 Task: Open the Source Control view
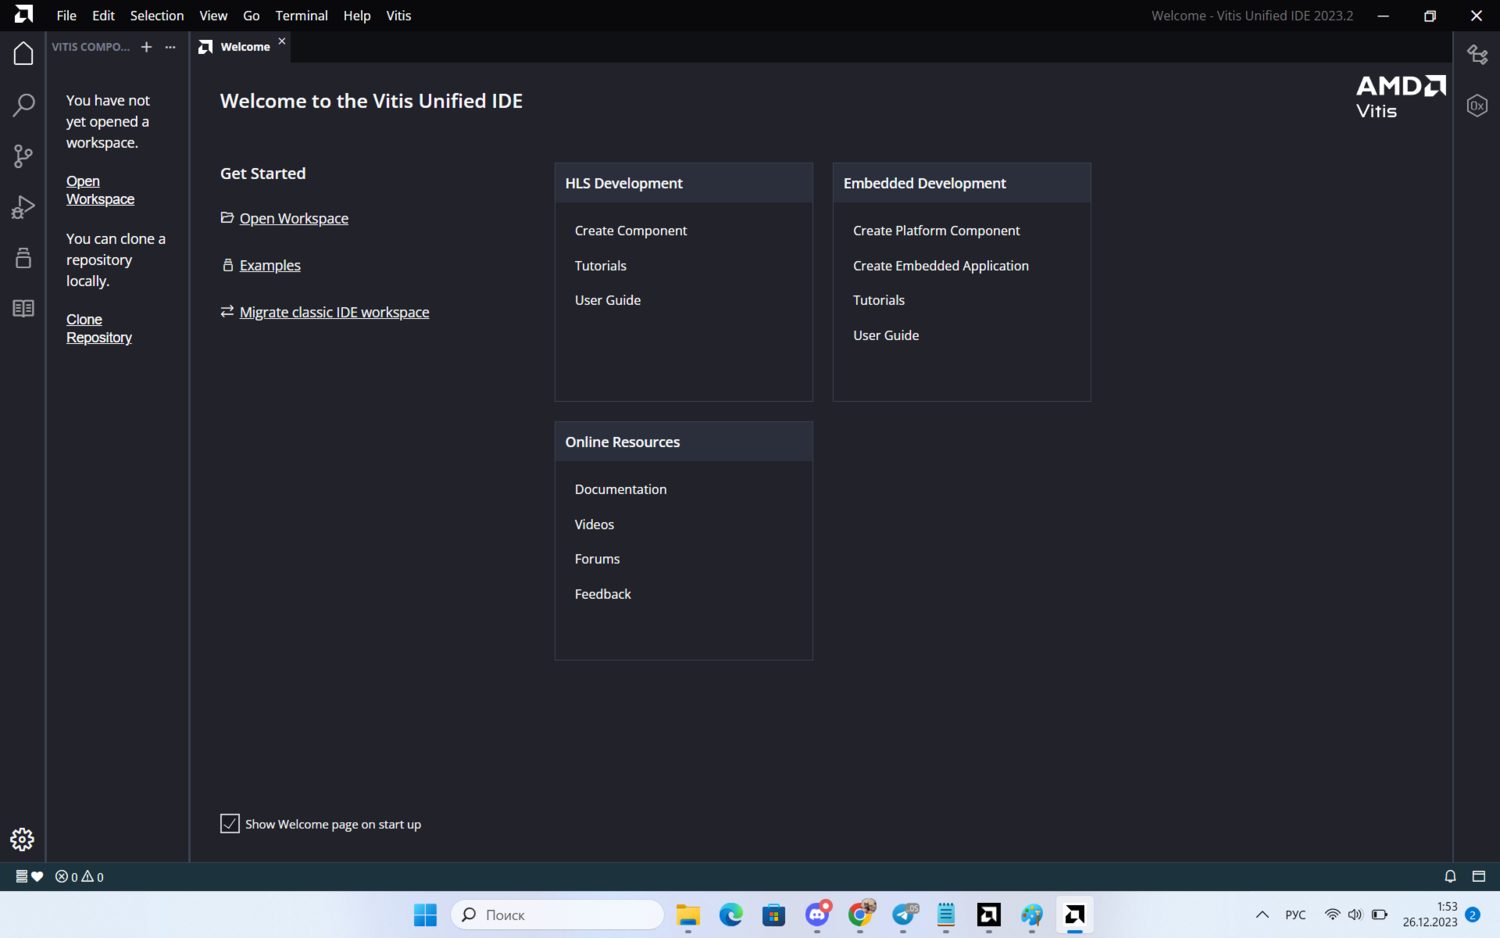(x=23, y=156)
